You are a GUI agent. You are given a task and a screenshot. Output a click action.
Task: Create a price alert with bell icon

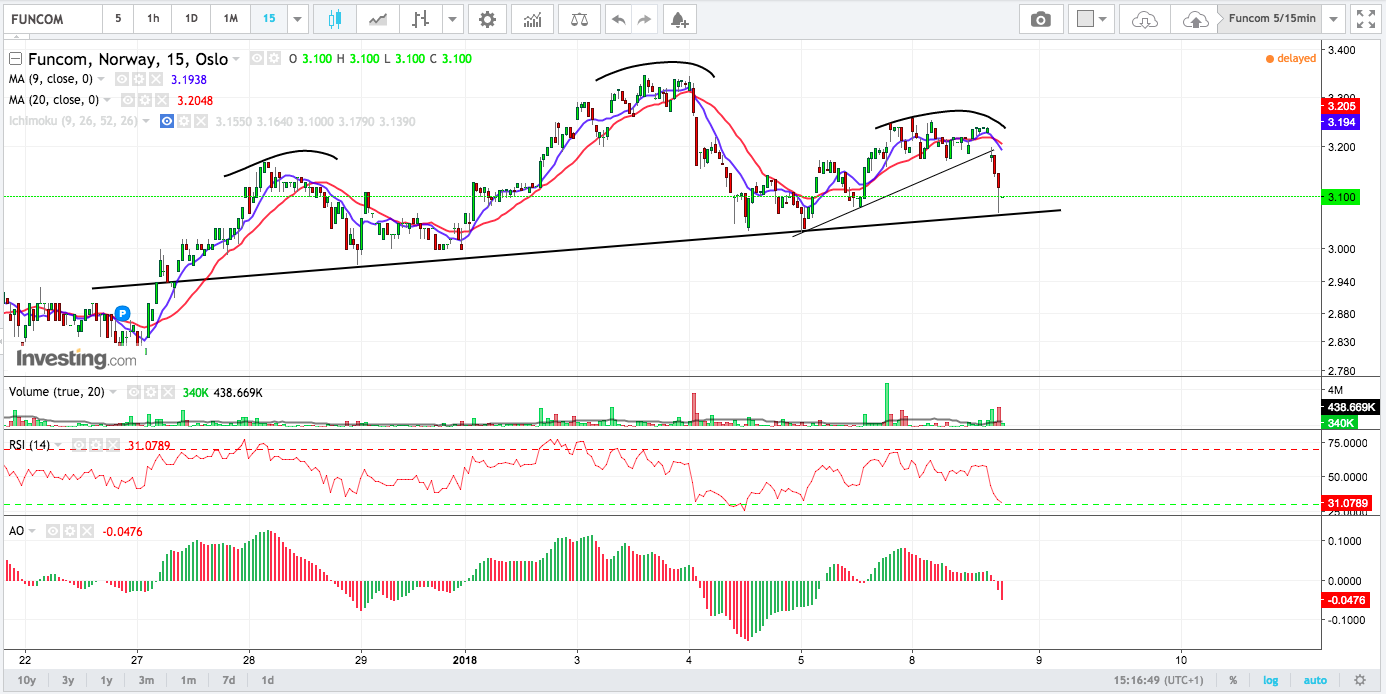[x=679, y=19]
